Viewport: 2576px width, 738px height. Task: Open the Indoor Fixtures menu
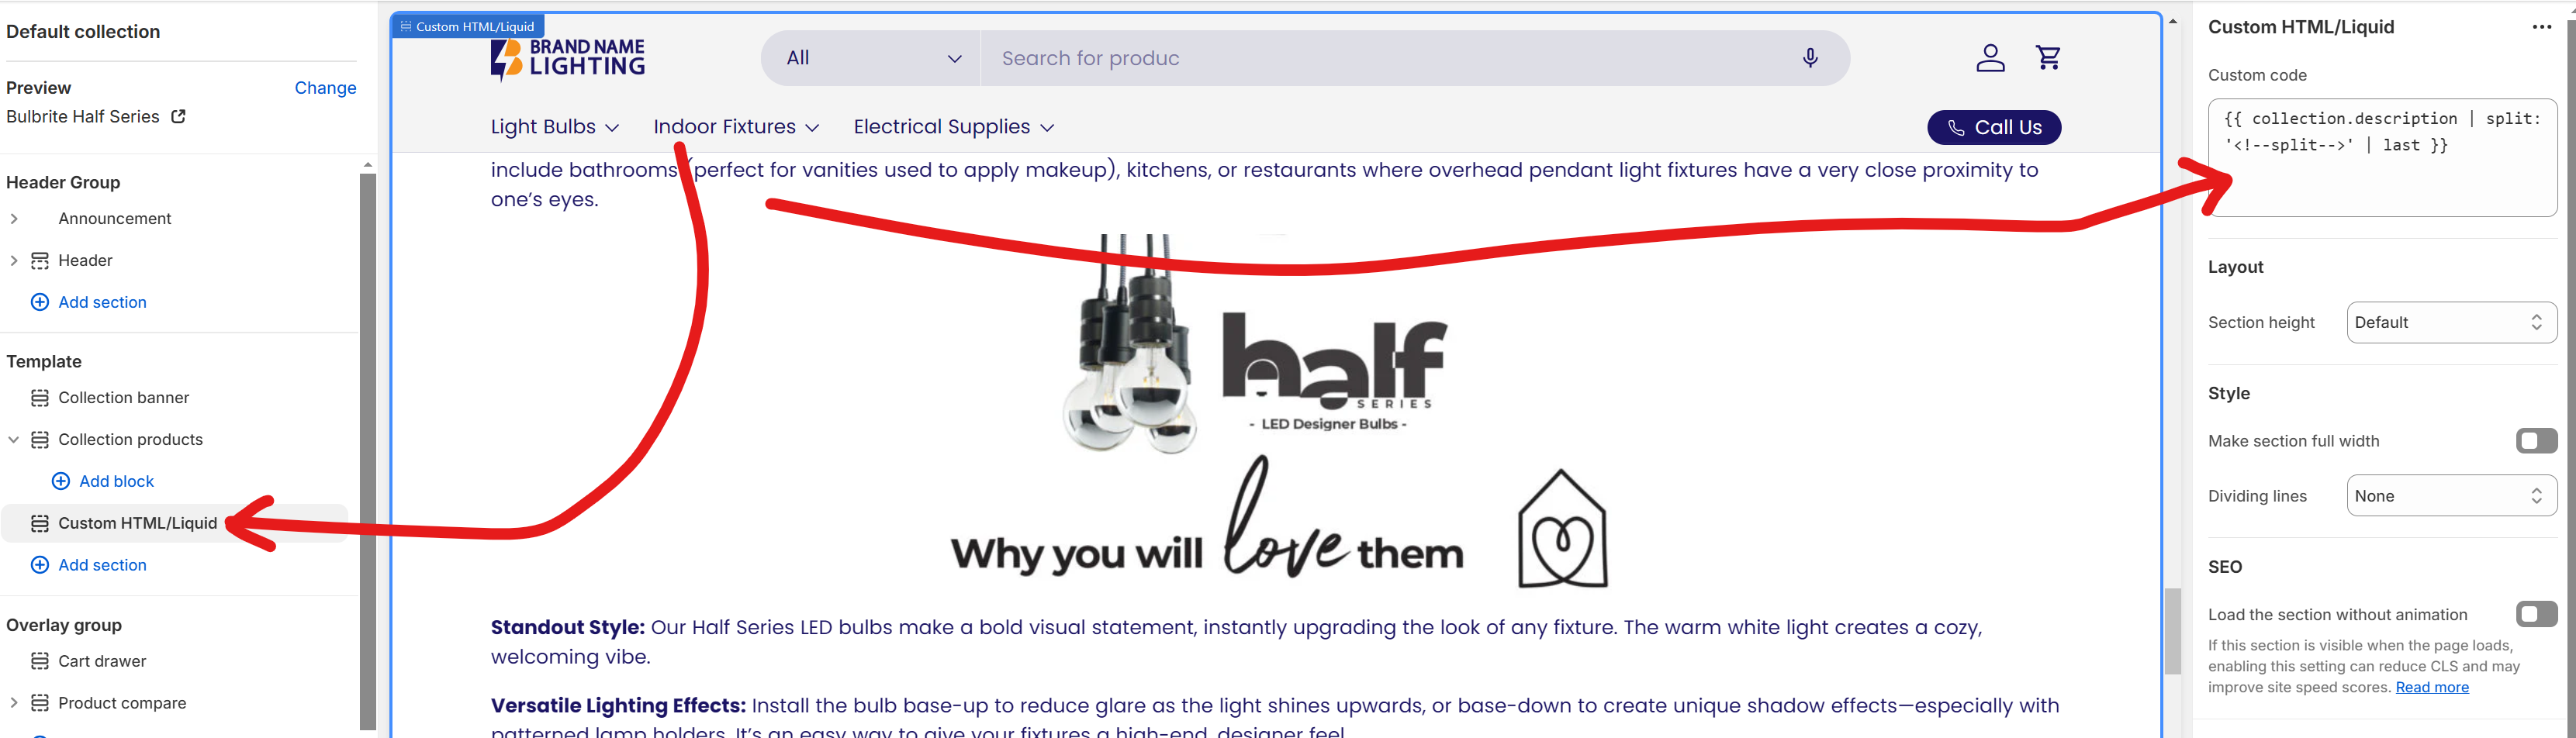click(736, 127)
